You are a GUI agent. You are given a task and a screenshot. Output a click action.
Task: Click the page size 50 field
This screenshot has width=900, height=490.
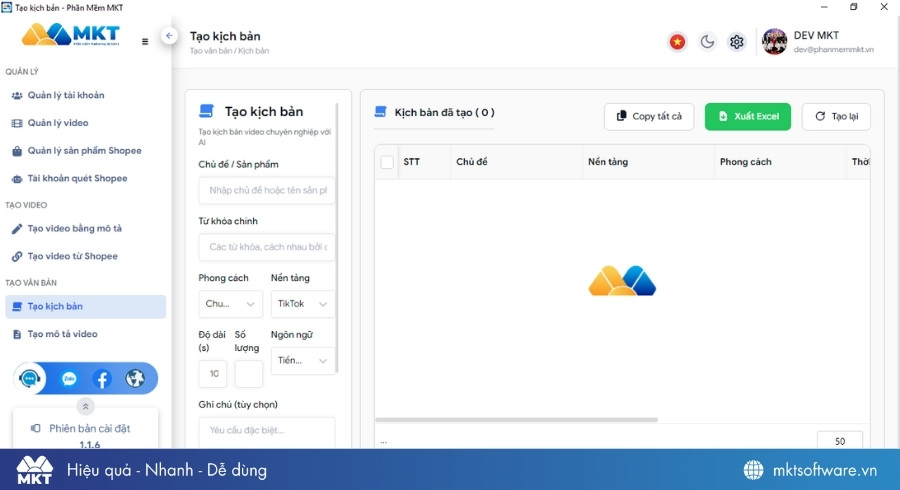(840, 441)
